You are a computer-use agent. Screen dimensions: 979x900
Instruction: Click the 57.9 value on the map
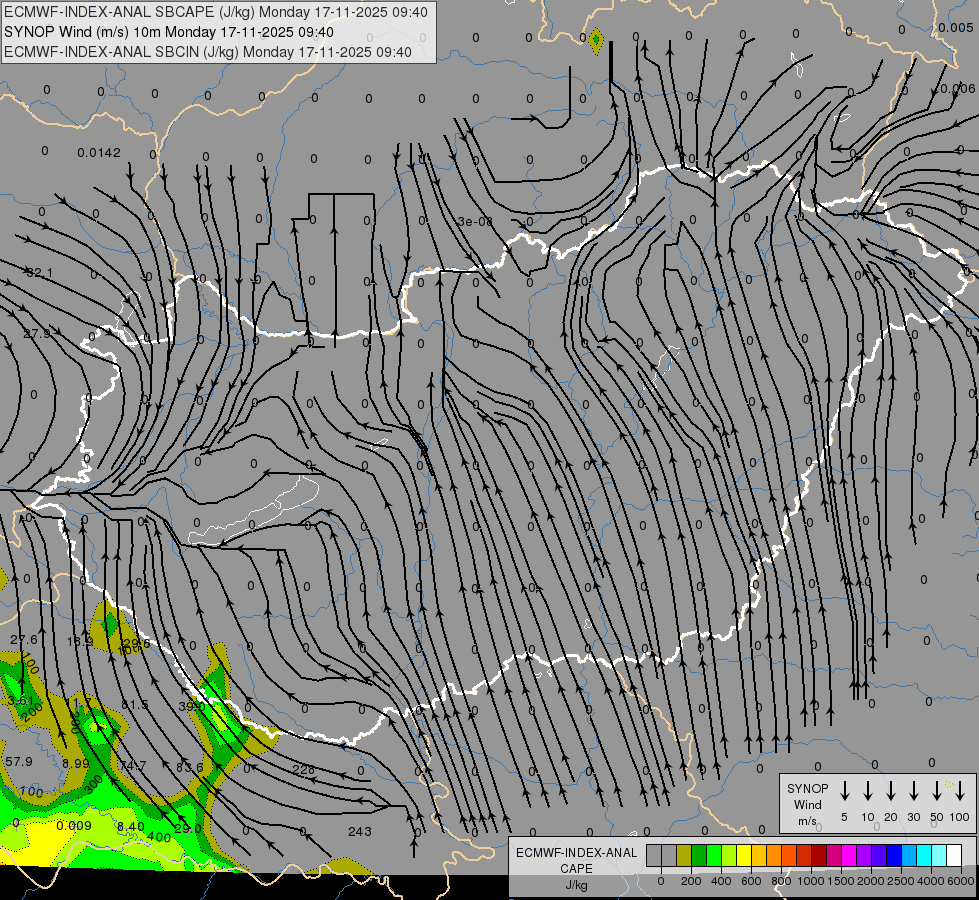coord(19,762)
